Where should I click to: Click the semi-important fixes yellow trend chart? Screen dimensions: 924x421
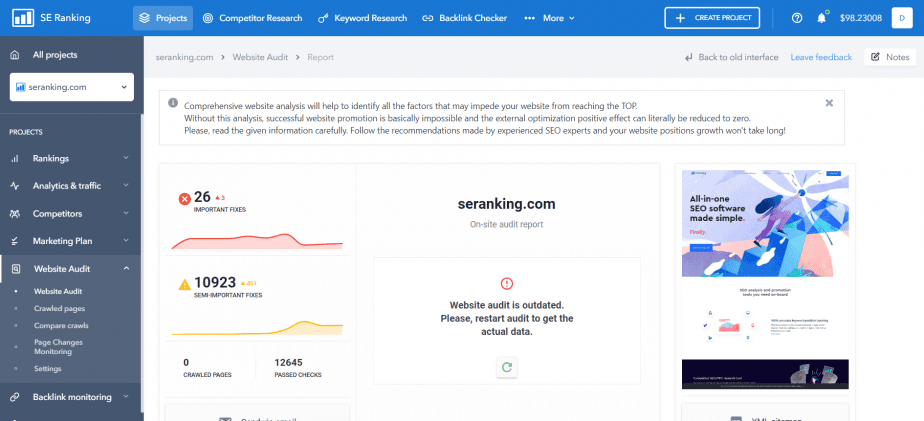257,328
